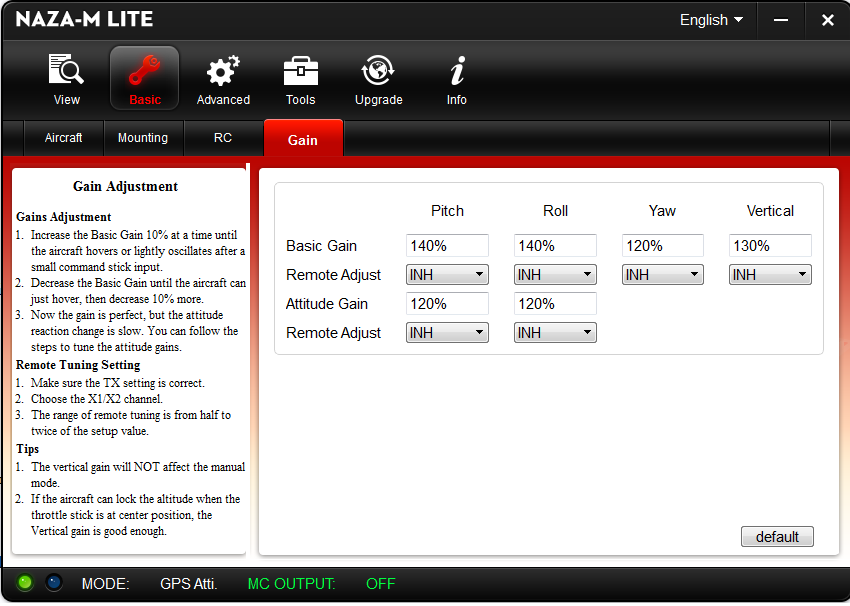Expand Yaw Remote Adjust dropdown
850x606 pixels.
click(662, 275)
